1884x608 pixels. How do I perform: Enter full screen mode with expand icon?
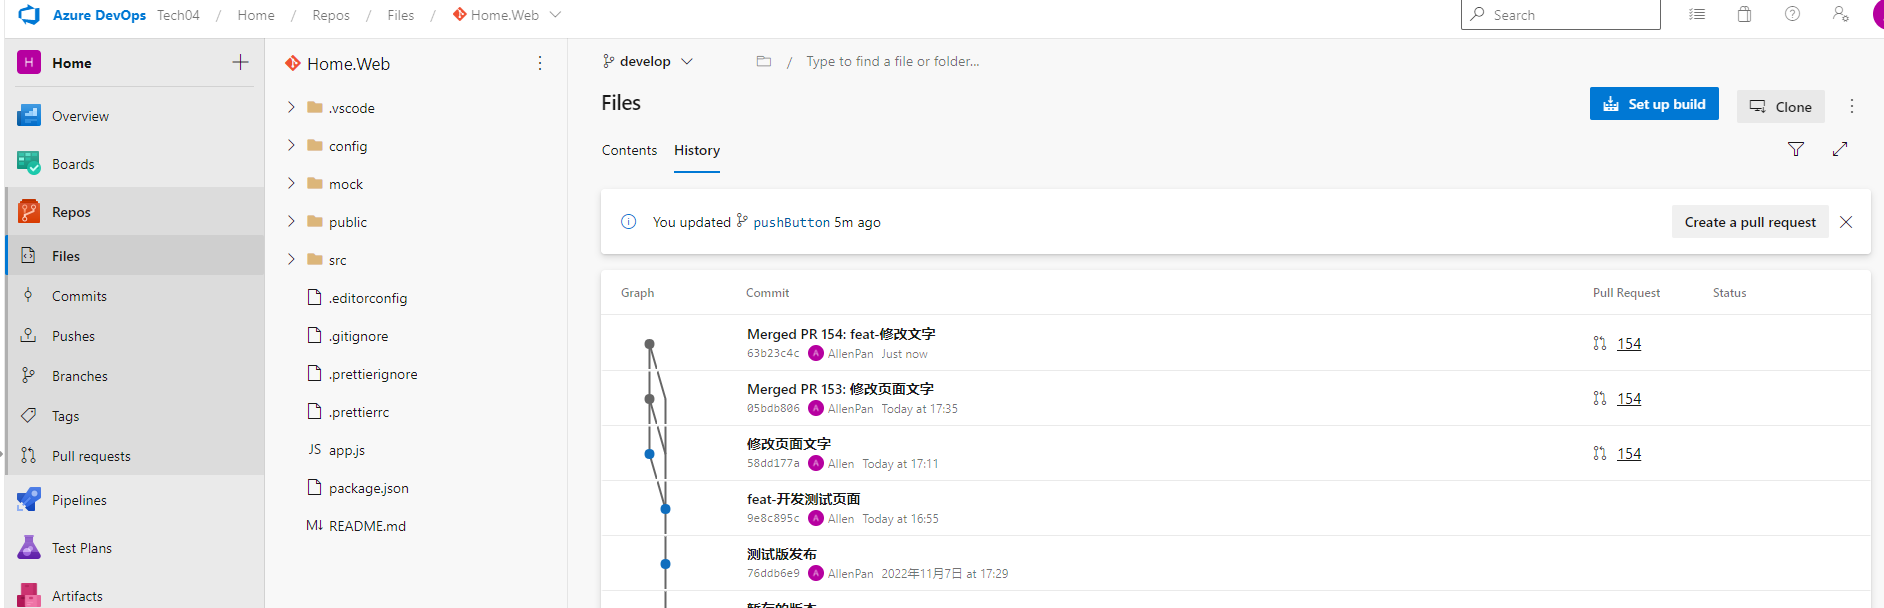click(1840, 149)
